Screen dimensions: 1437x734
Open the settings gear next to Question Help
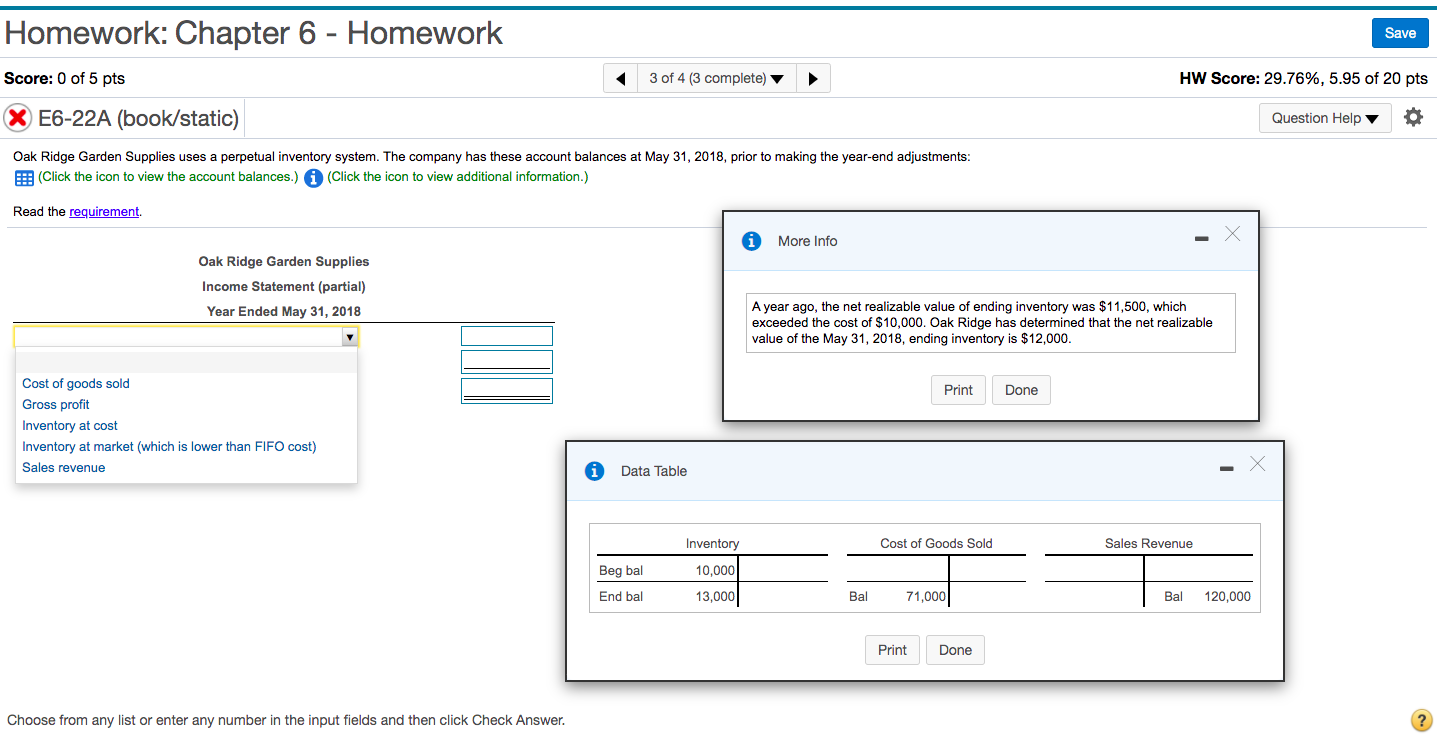pos(1413,117)
